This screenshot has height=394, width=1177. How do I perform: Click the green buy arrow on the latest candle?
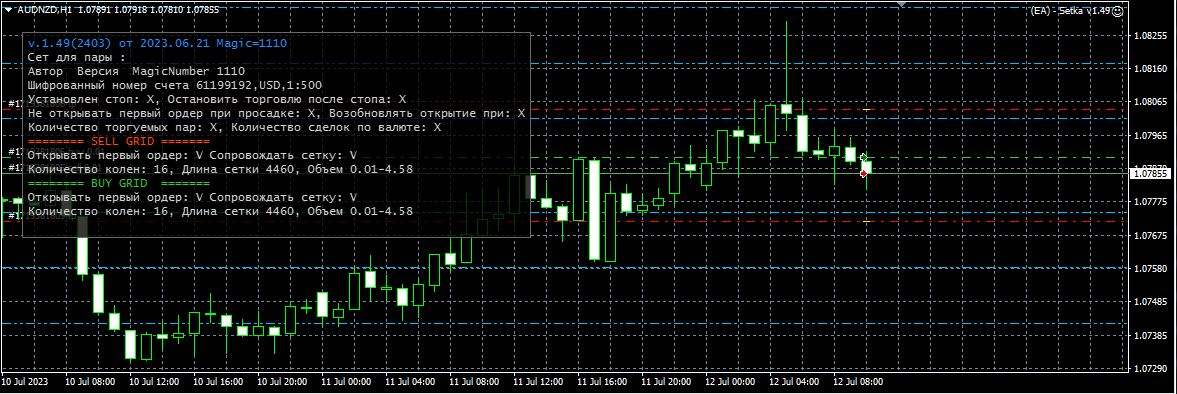(x=864, y=157)
